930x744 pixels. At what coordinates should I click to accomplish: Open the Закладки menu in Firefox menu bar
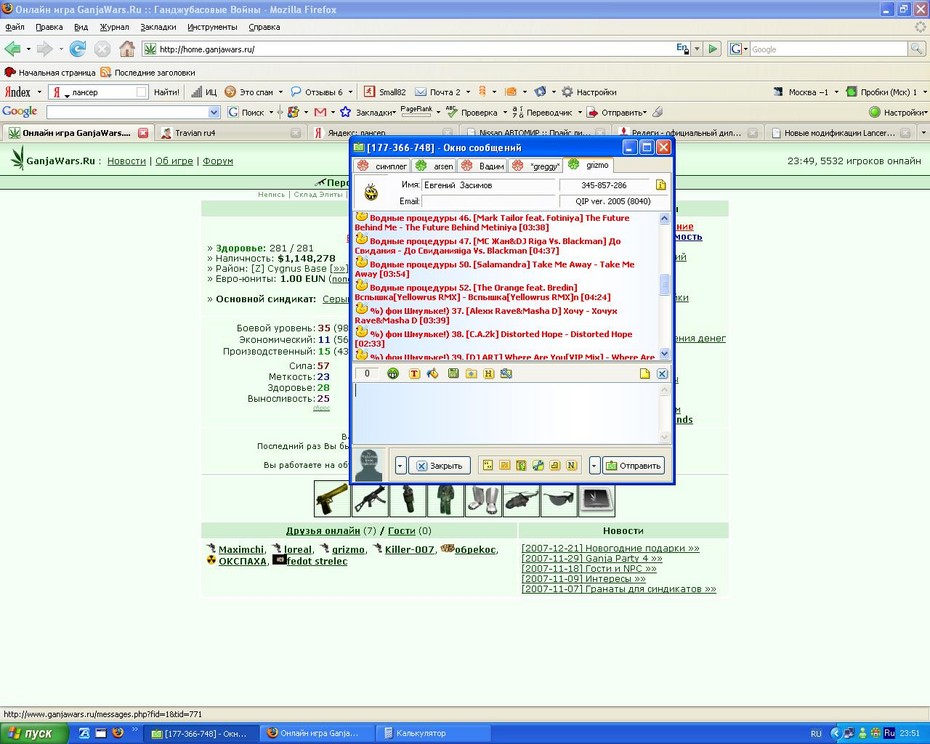tap(158, 27)
